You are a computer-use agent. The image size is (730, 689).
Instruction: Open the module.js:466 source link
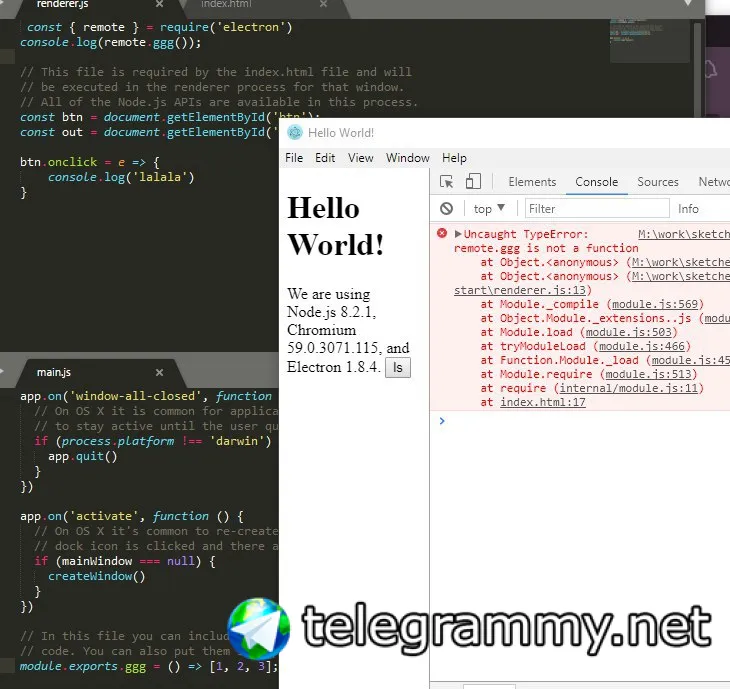pyautogui.click(x=642, y=346)
